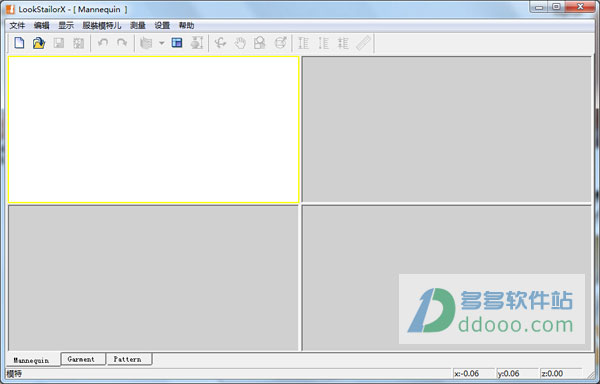
Task: Click the greyed 3D view cube icon
Action: pyautogui.click(x=146, y=43)
